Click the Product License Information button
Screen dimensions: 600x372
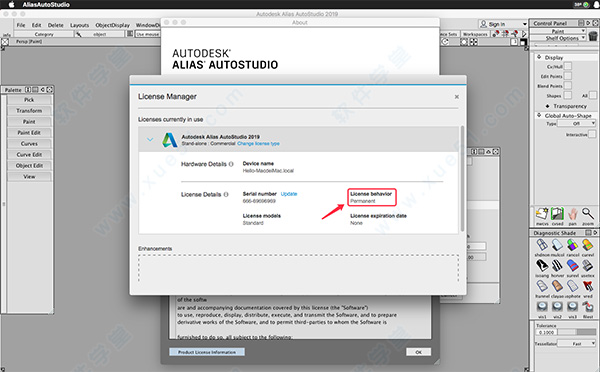tap(207, 352)
